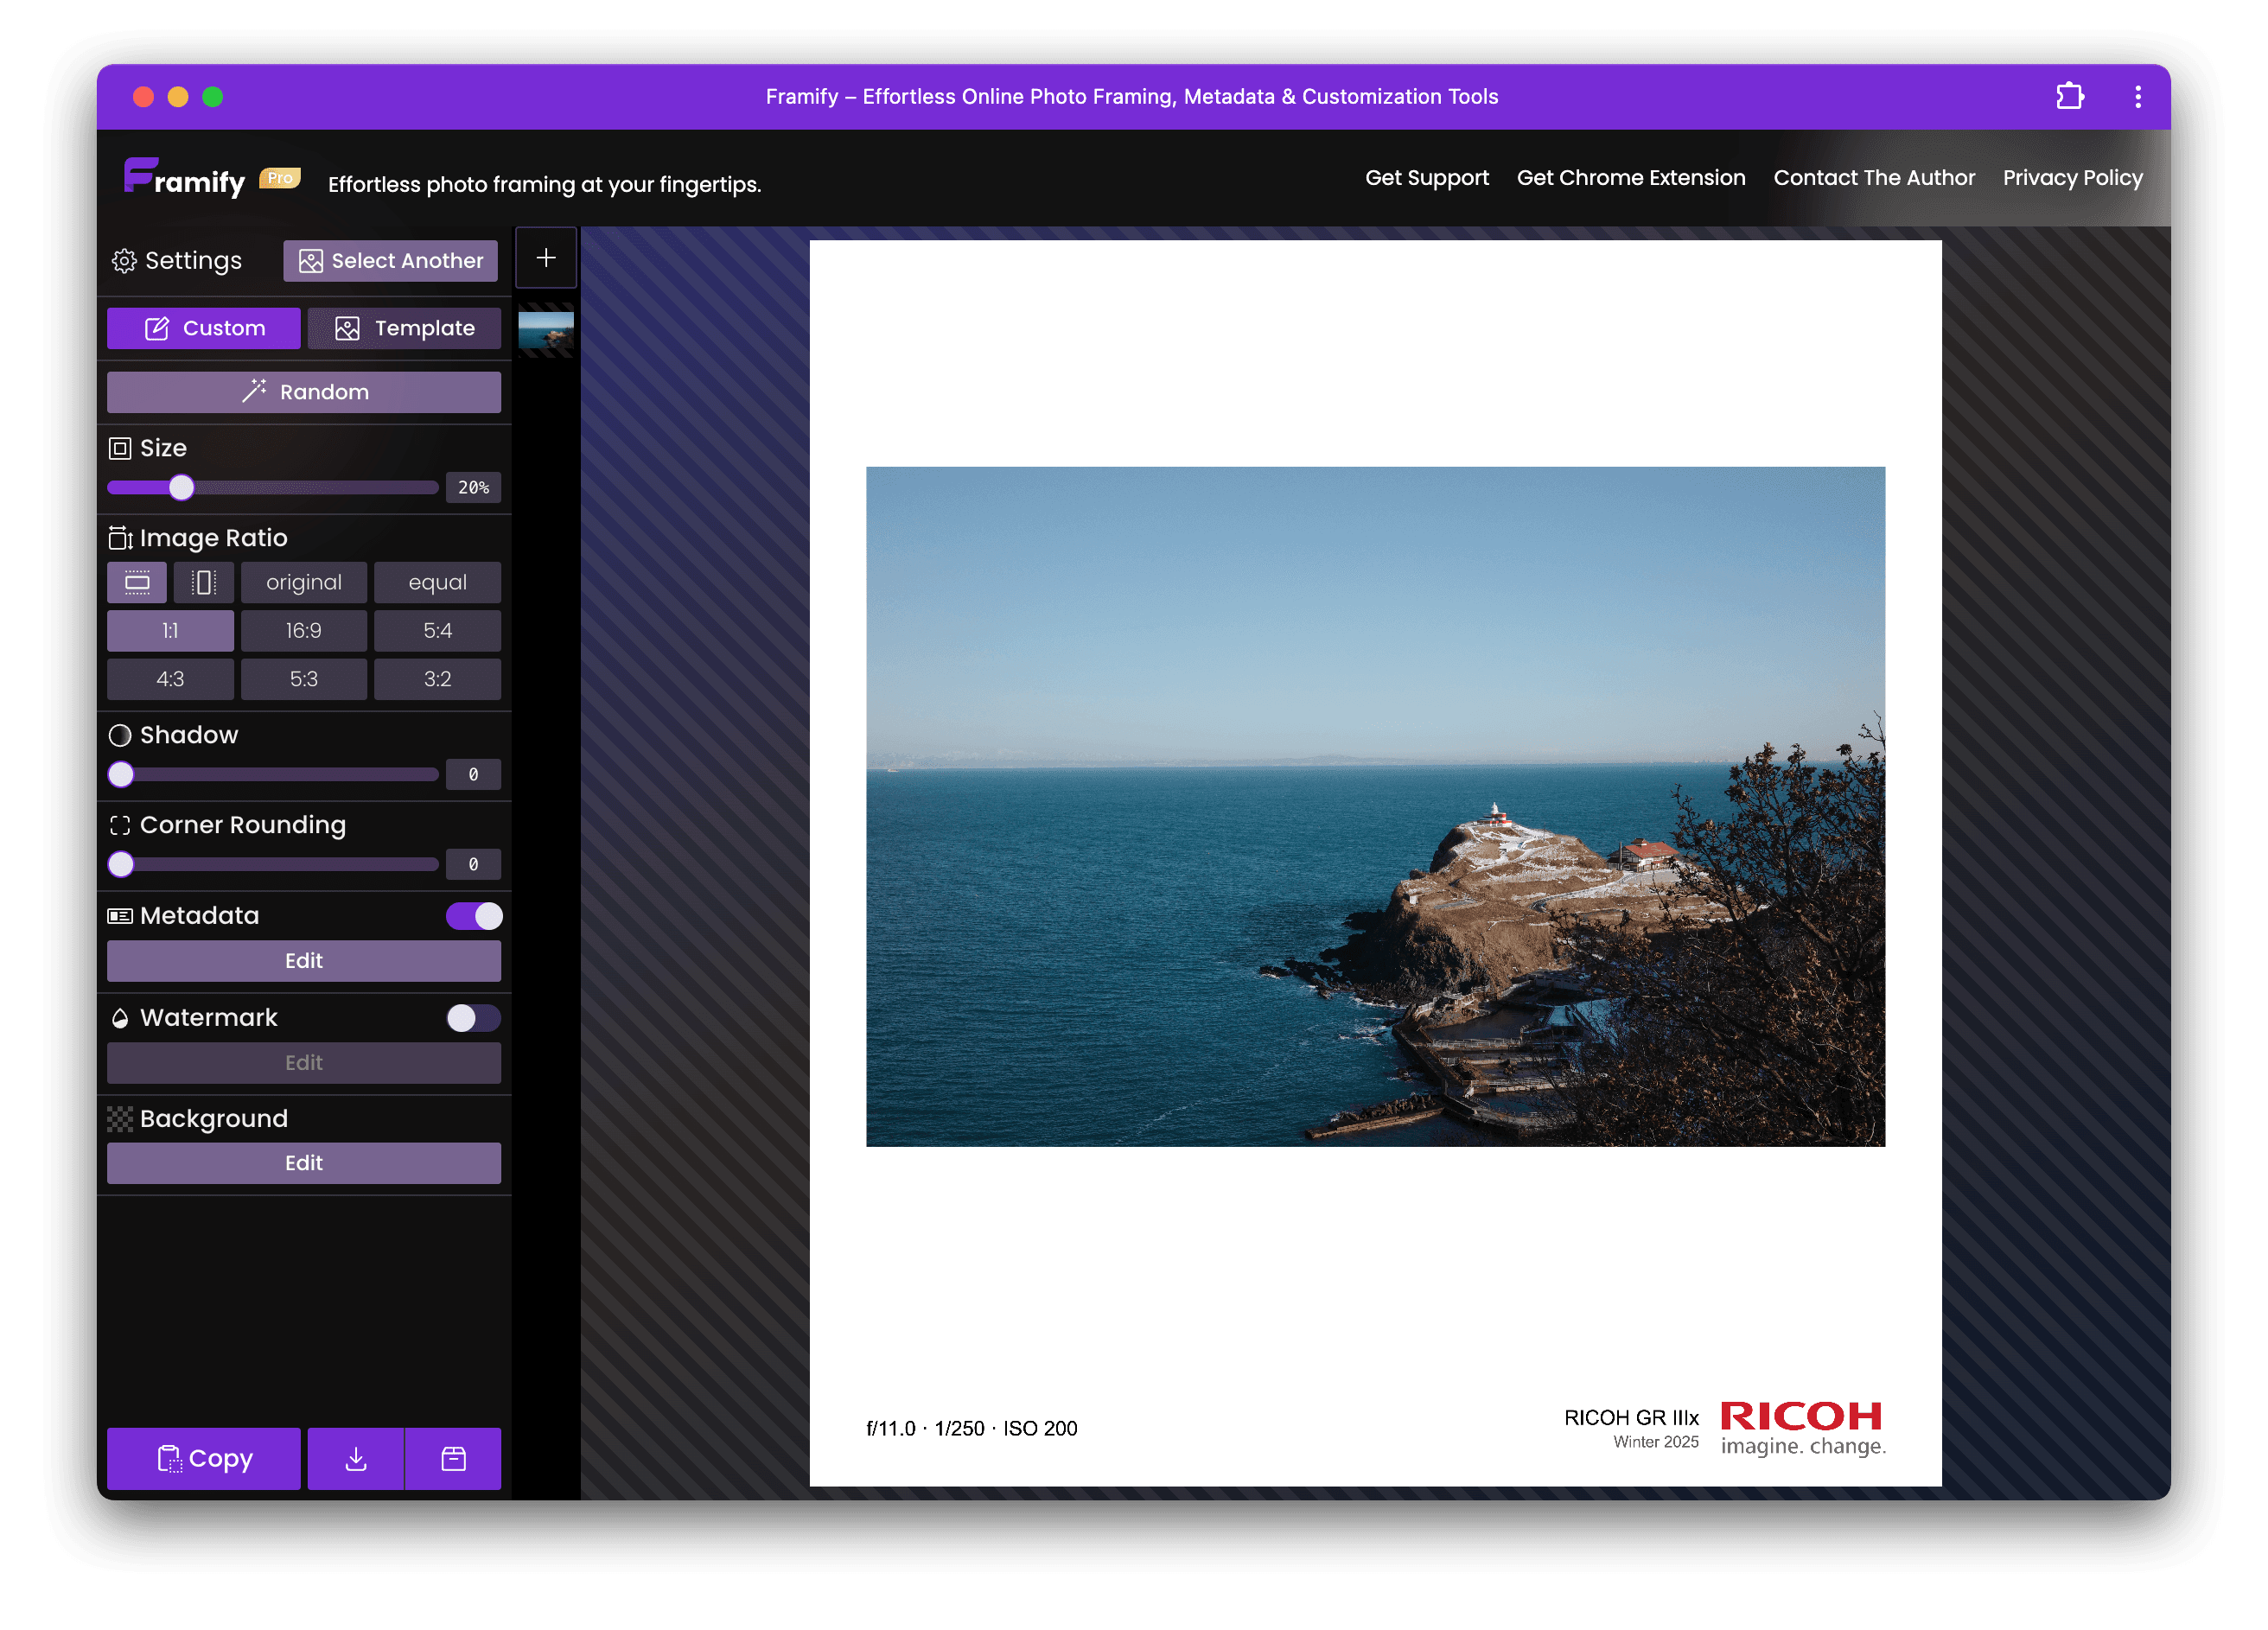Click the portrait orientation ratio icon
The height and width of the screenshot is (1630, 2268).
(204, 582)
